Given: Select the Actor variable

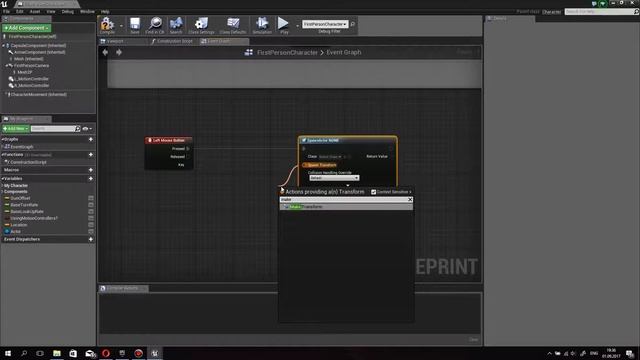Looking at the screenshot, I should point(16,231).
